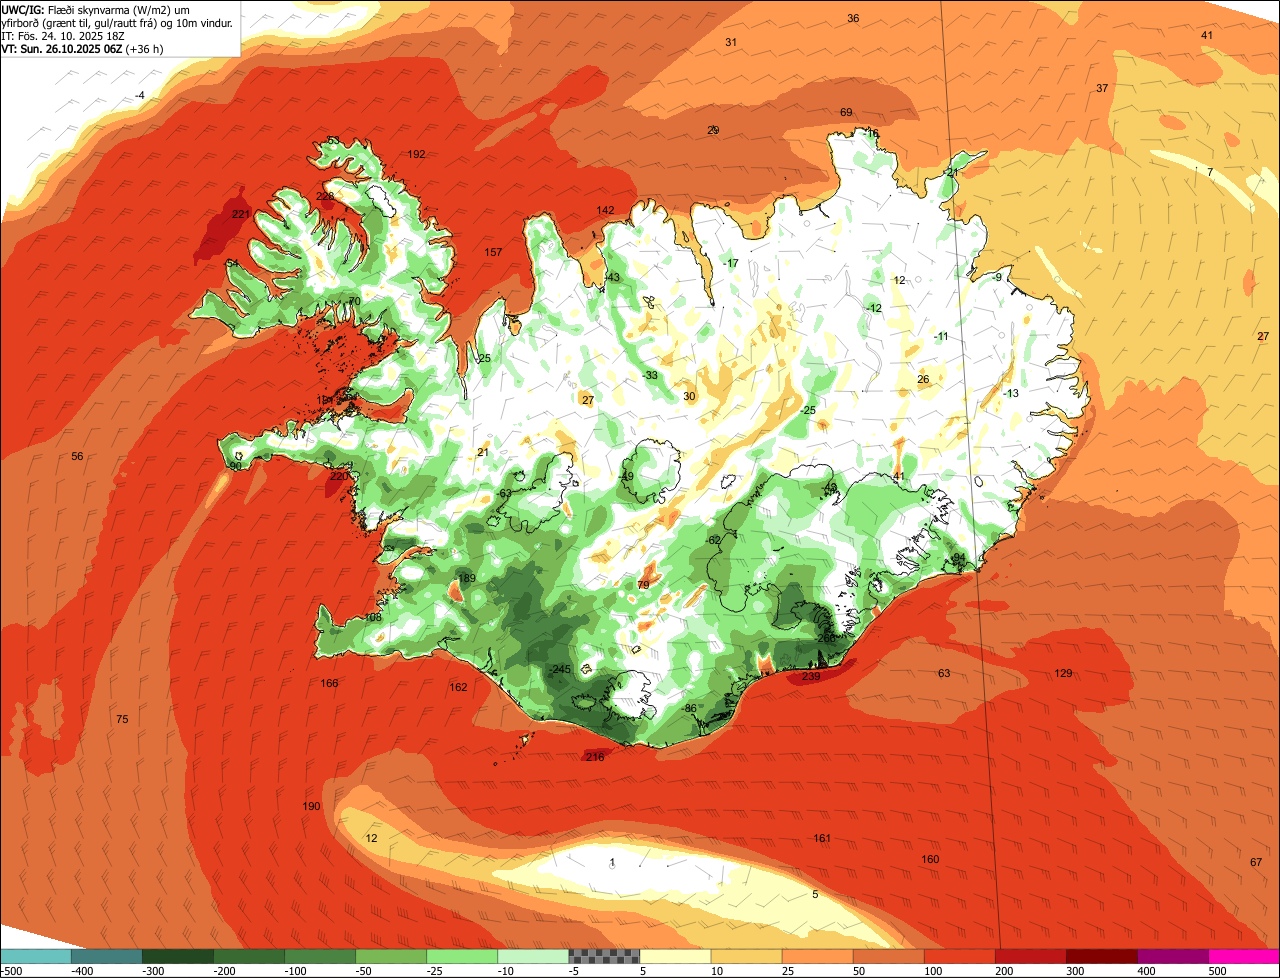Click the map value '17' in north Iceland
The height and width of the screenshot is (978, 1280).
pyautogui.click(x=732, y=263)
